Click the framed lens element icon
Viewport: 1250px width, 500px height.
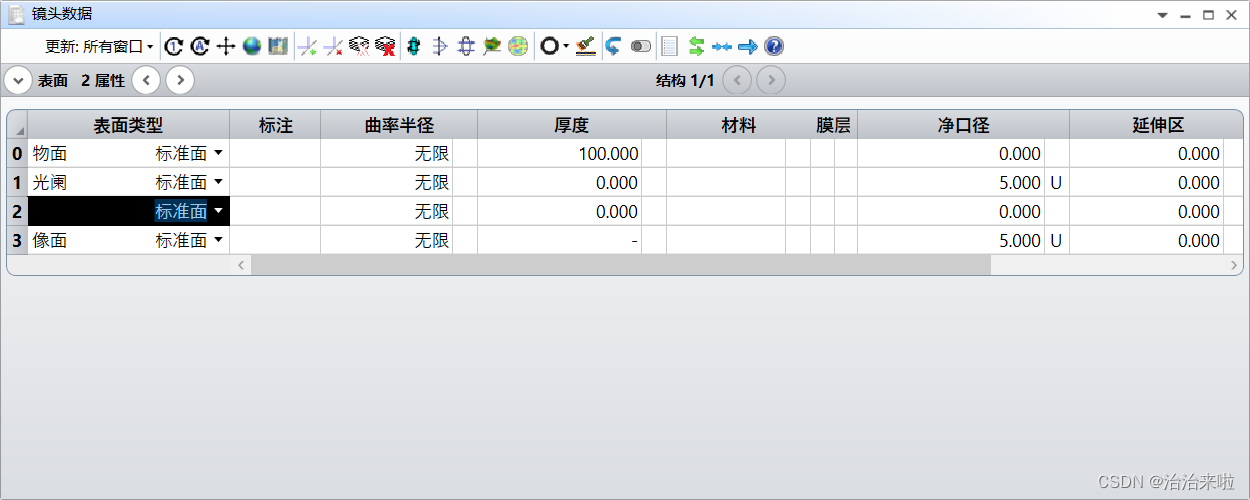coord(466,46)
